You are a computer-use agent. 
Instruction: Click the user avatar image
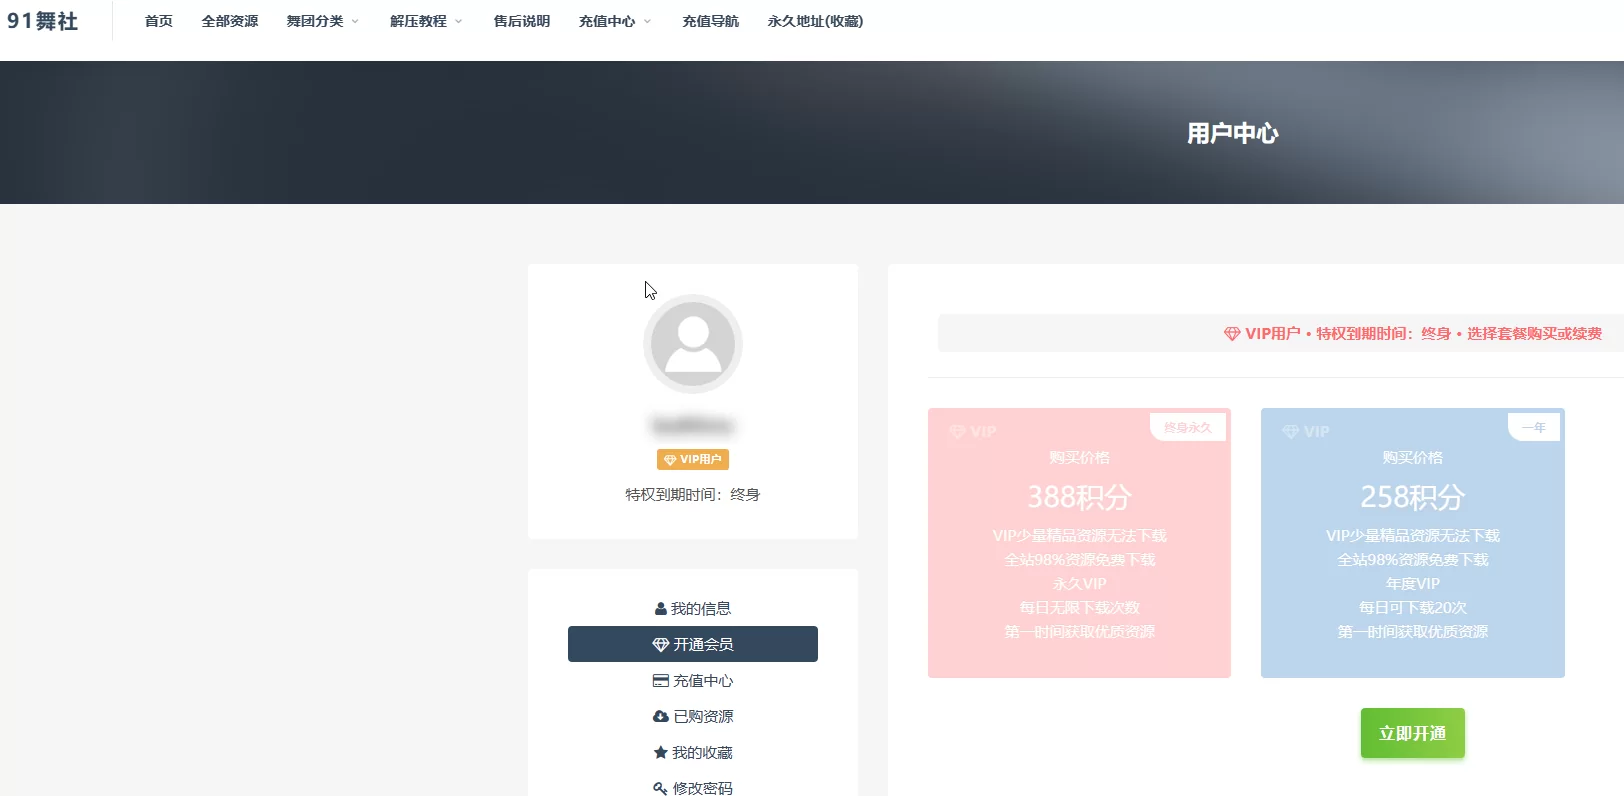[x=693, y=344]
